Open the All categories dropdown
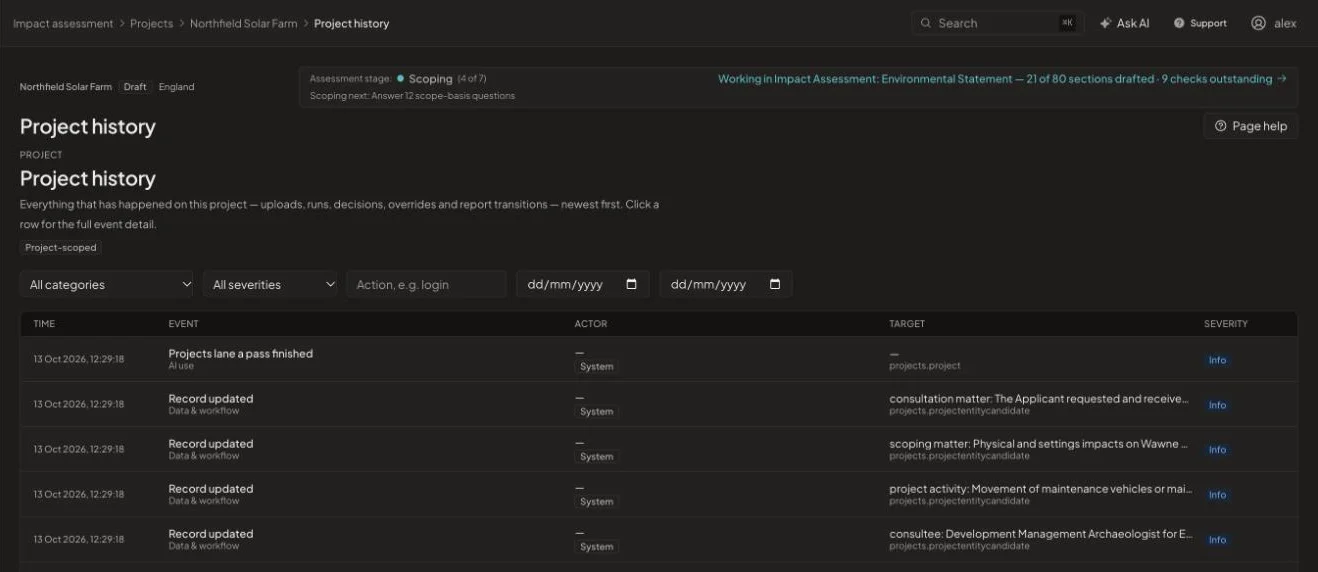Screen dimensions: 1318x572 click(x=106, y=284)
